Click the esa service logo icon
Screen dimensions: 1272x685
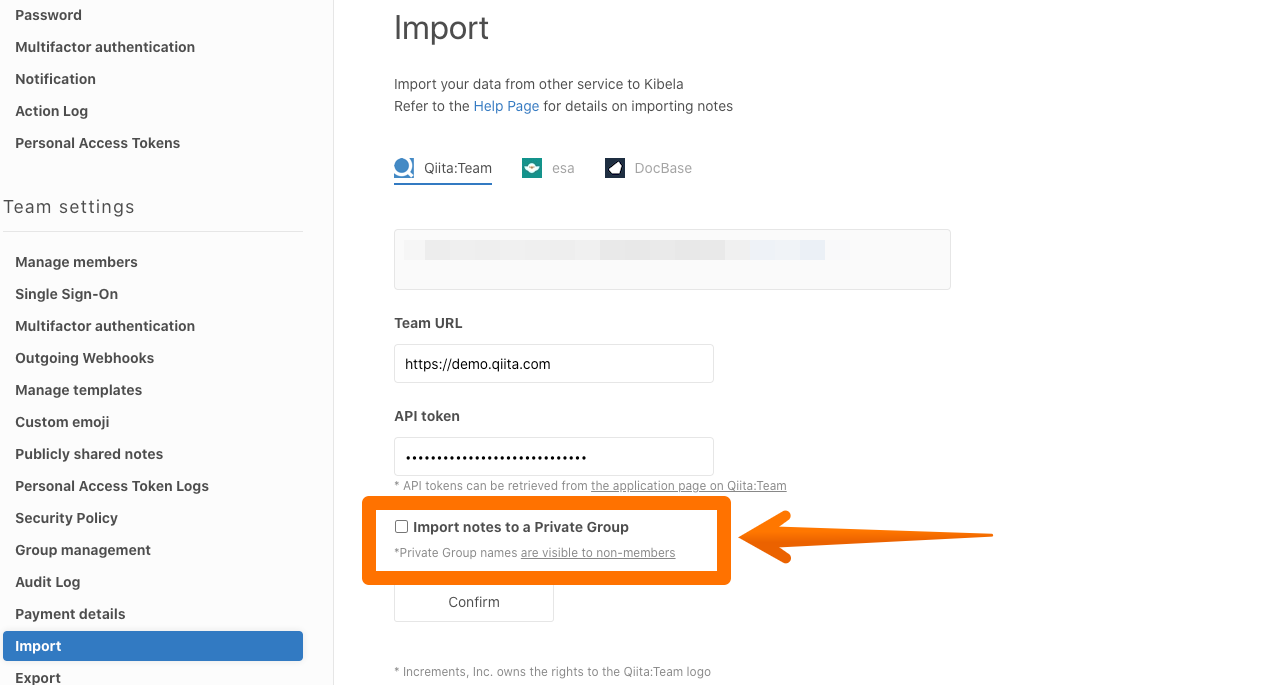point(532,168)
